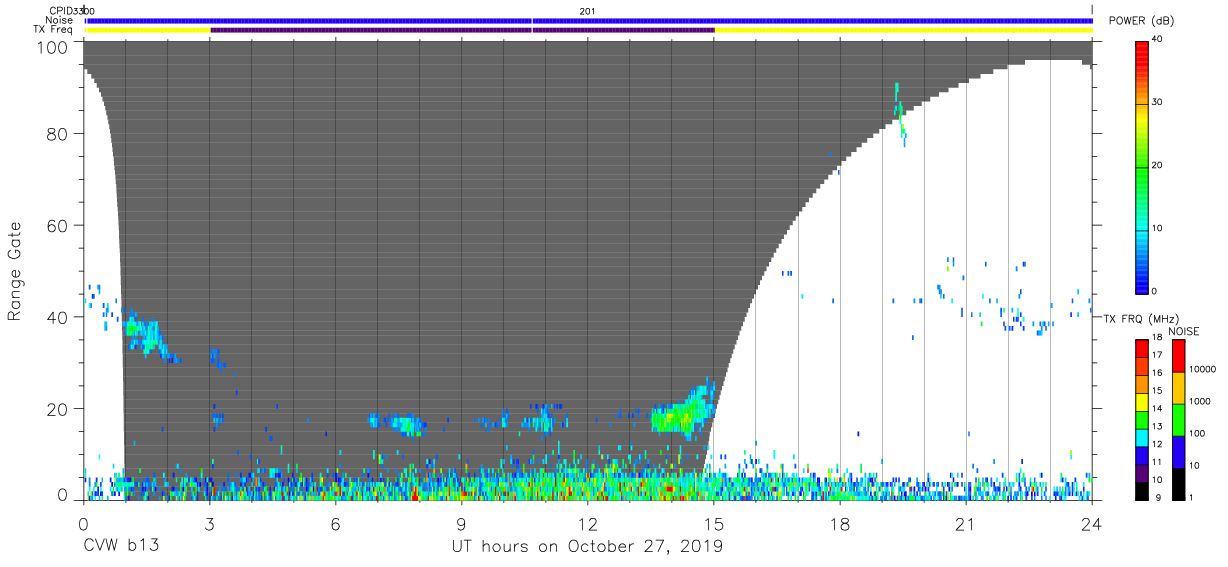Image resolution: width=1228 pixels, height=567 pixels.
Task: Click the "11" TX frequency legend label
Action: click(x=1159, y=462)
